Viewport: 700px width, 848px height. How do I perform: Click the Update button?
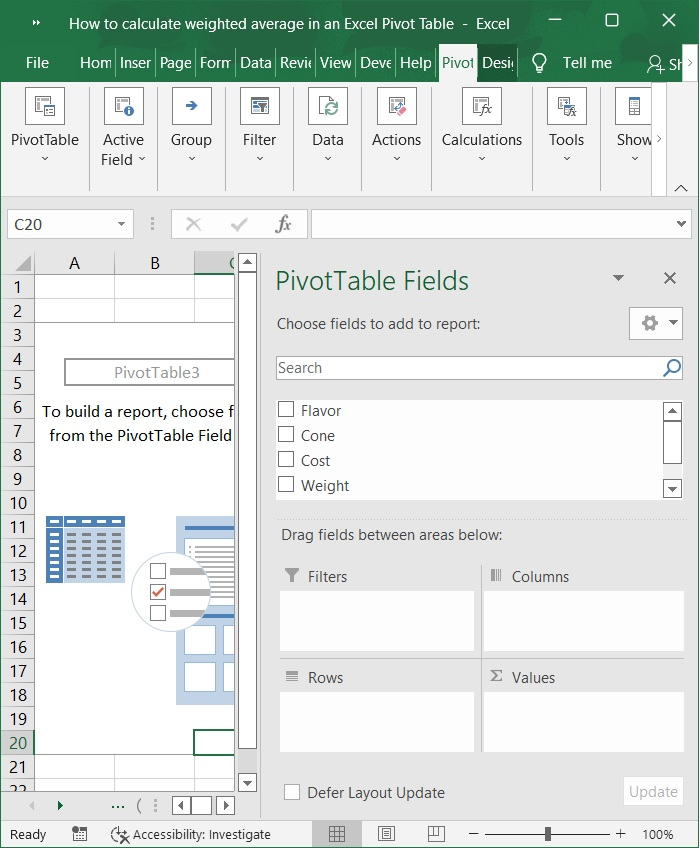point(653,792)
